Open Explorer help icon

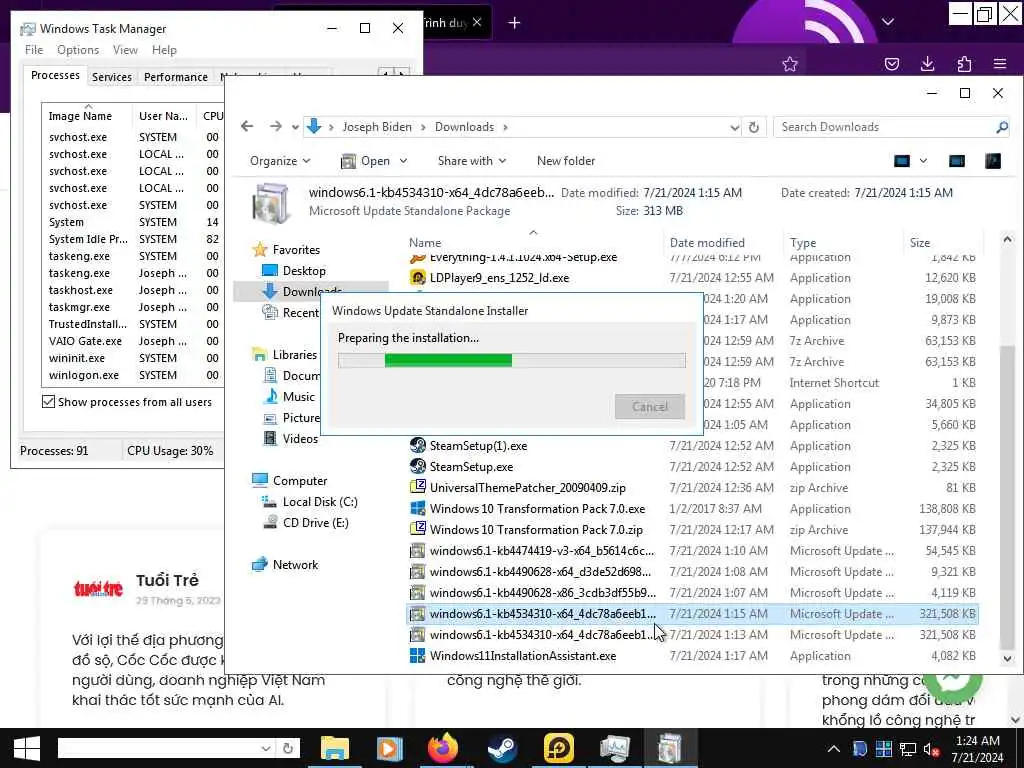[x=993, y=161]
